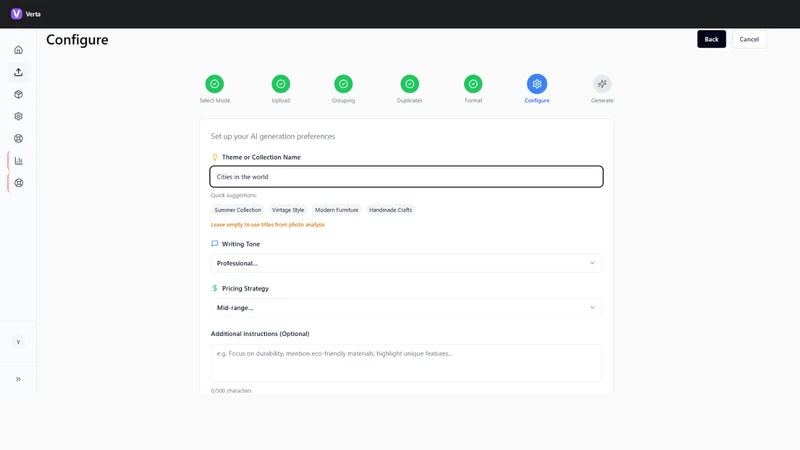800x450 pixels.
Task: Go to the Grouping step
Action: click(x=343, y=84)
